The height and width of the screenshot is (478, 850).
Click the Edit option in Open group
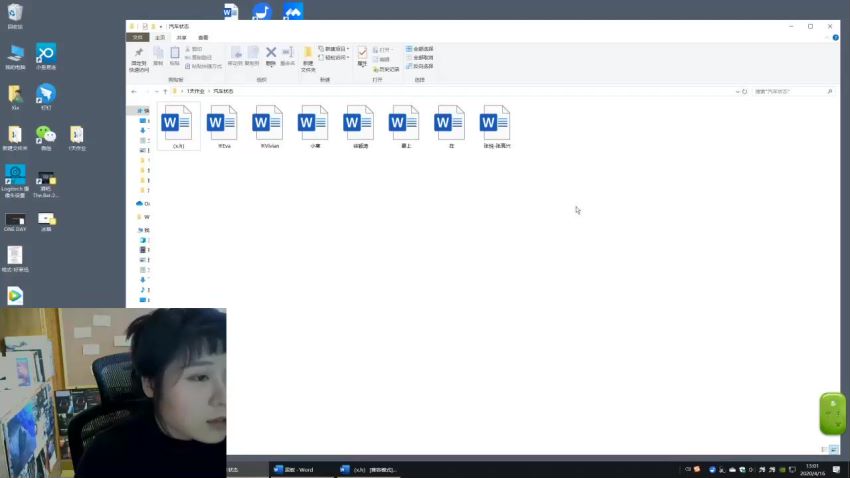click(381, 59)
